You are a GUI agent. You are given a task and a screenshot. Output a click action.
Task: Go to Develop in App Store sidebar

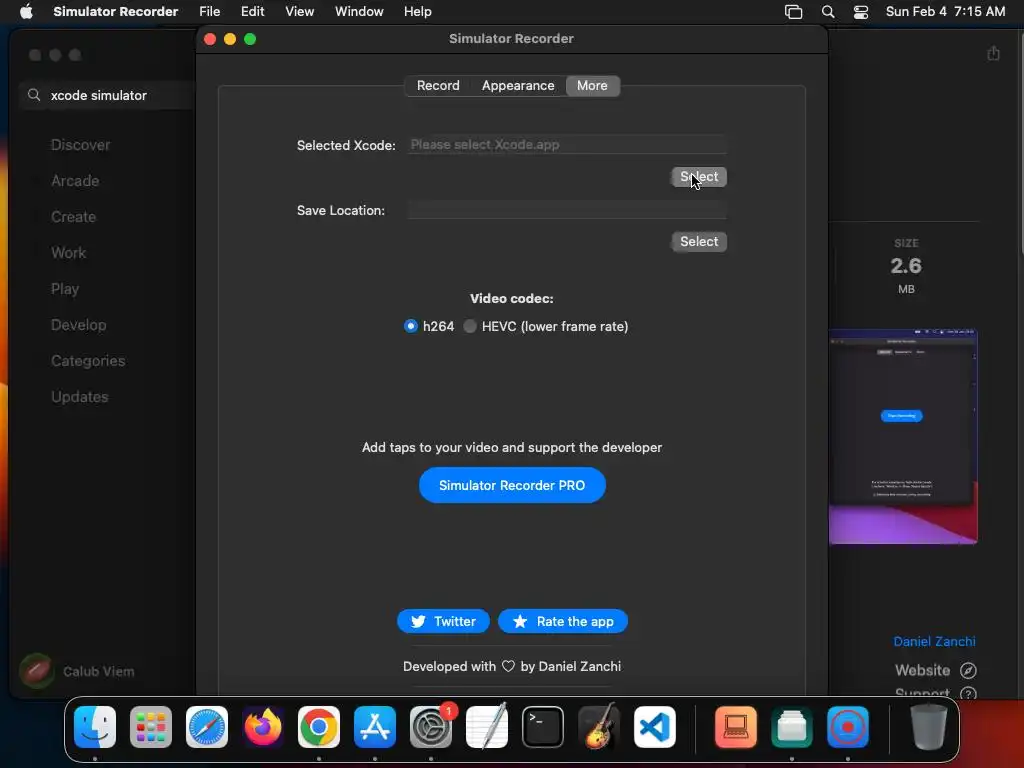tap(78, 325)
